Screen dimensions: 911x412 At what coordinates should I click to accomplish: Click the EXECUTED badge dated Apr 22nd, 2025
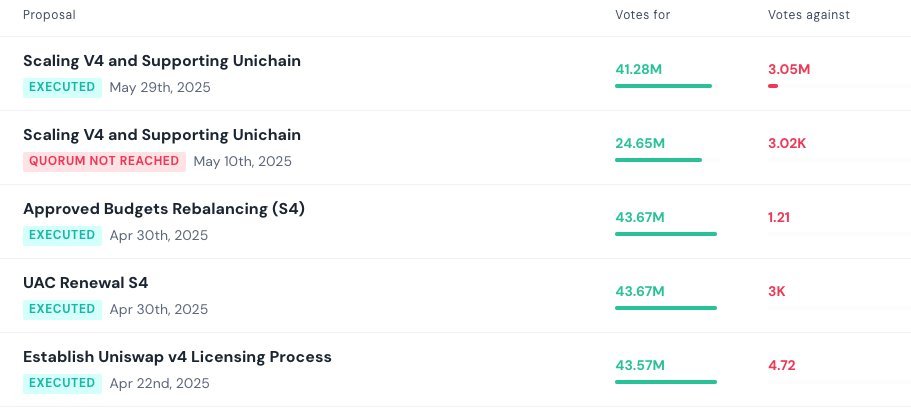(62, 383)
